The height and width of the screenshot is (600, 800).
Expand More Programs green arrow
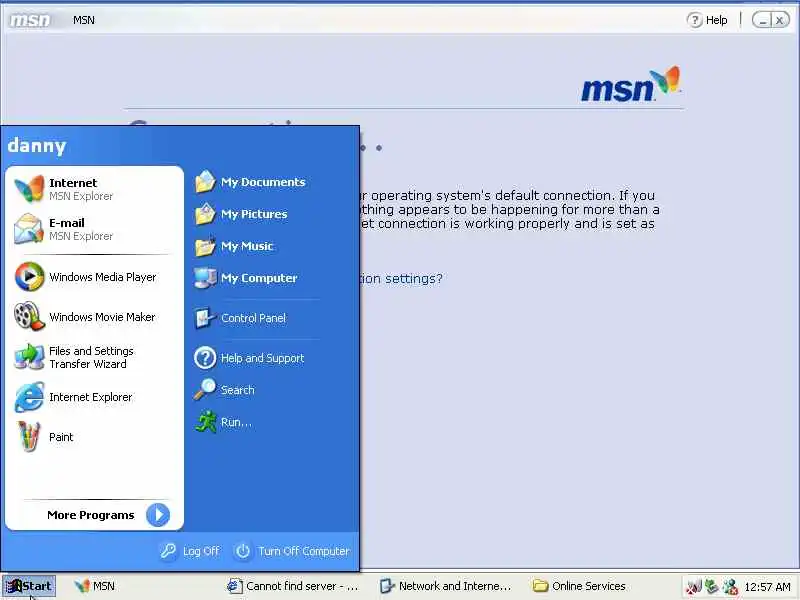pyautogui.click(x=158, y=514)
